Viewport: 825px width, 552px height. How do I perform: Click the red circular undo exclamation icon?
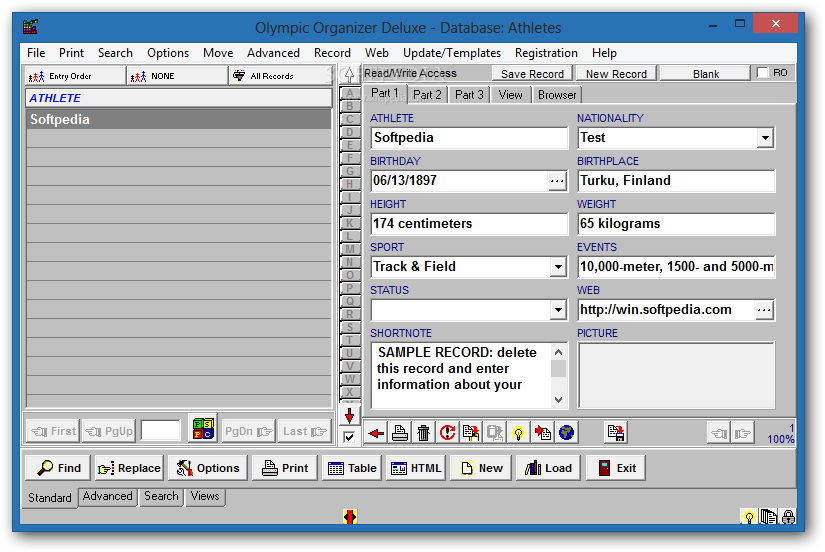click(447, 433)
